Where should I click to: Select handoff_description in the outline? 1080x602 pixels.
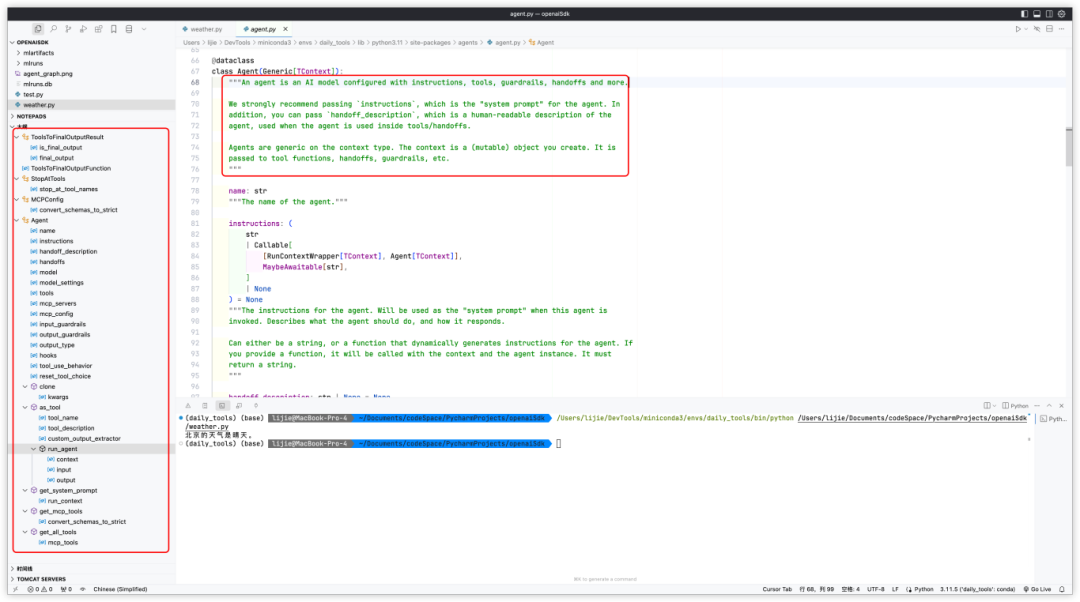tap(68, 251)
